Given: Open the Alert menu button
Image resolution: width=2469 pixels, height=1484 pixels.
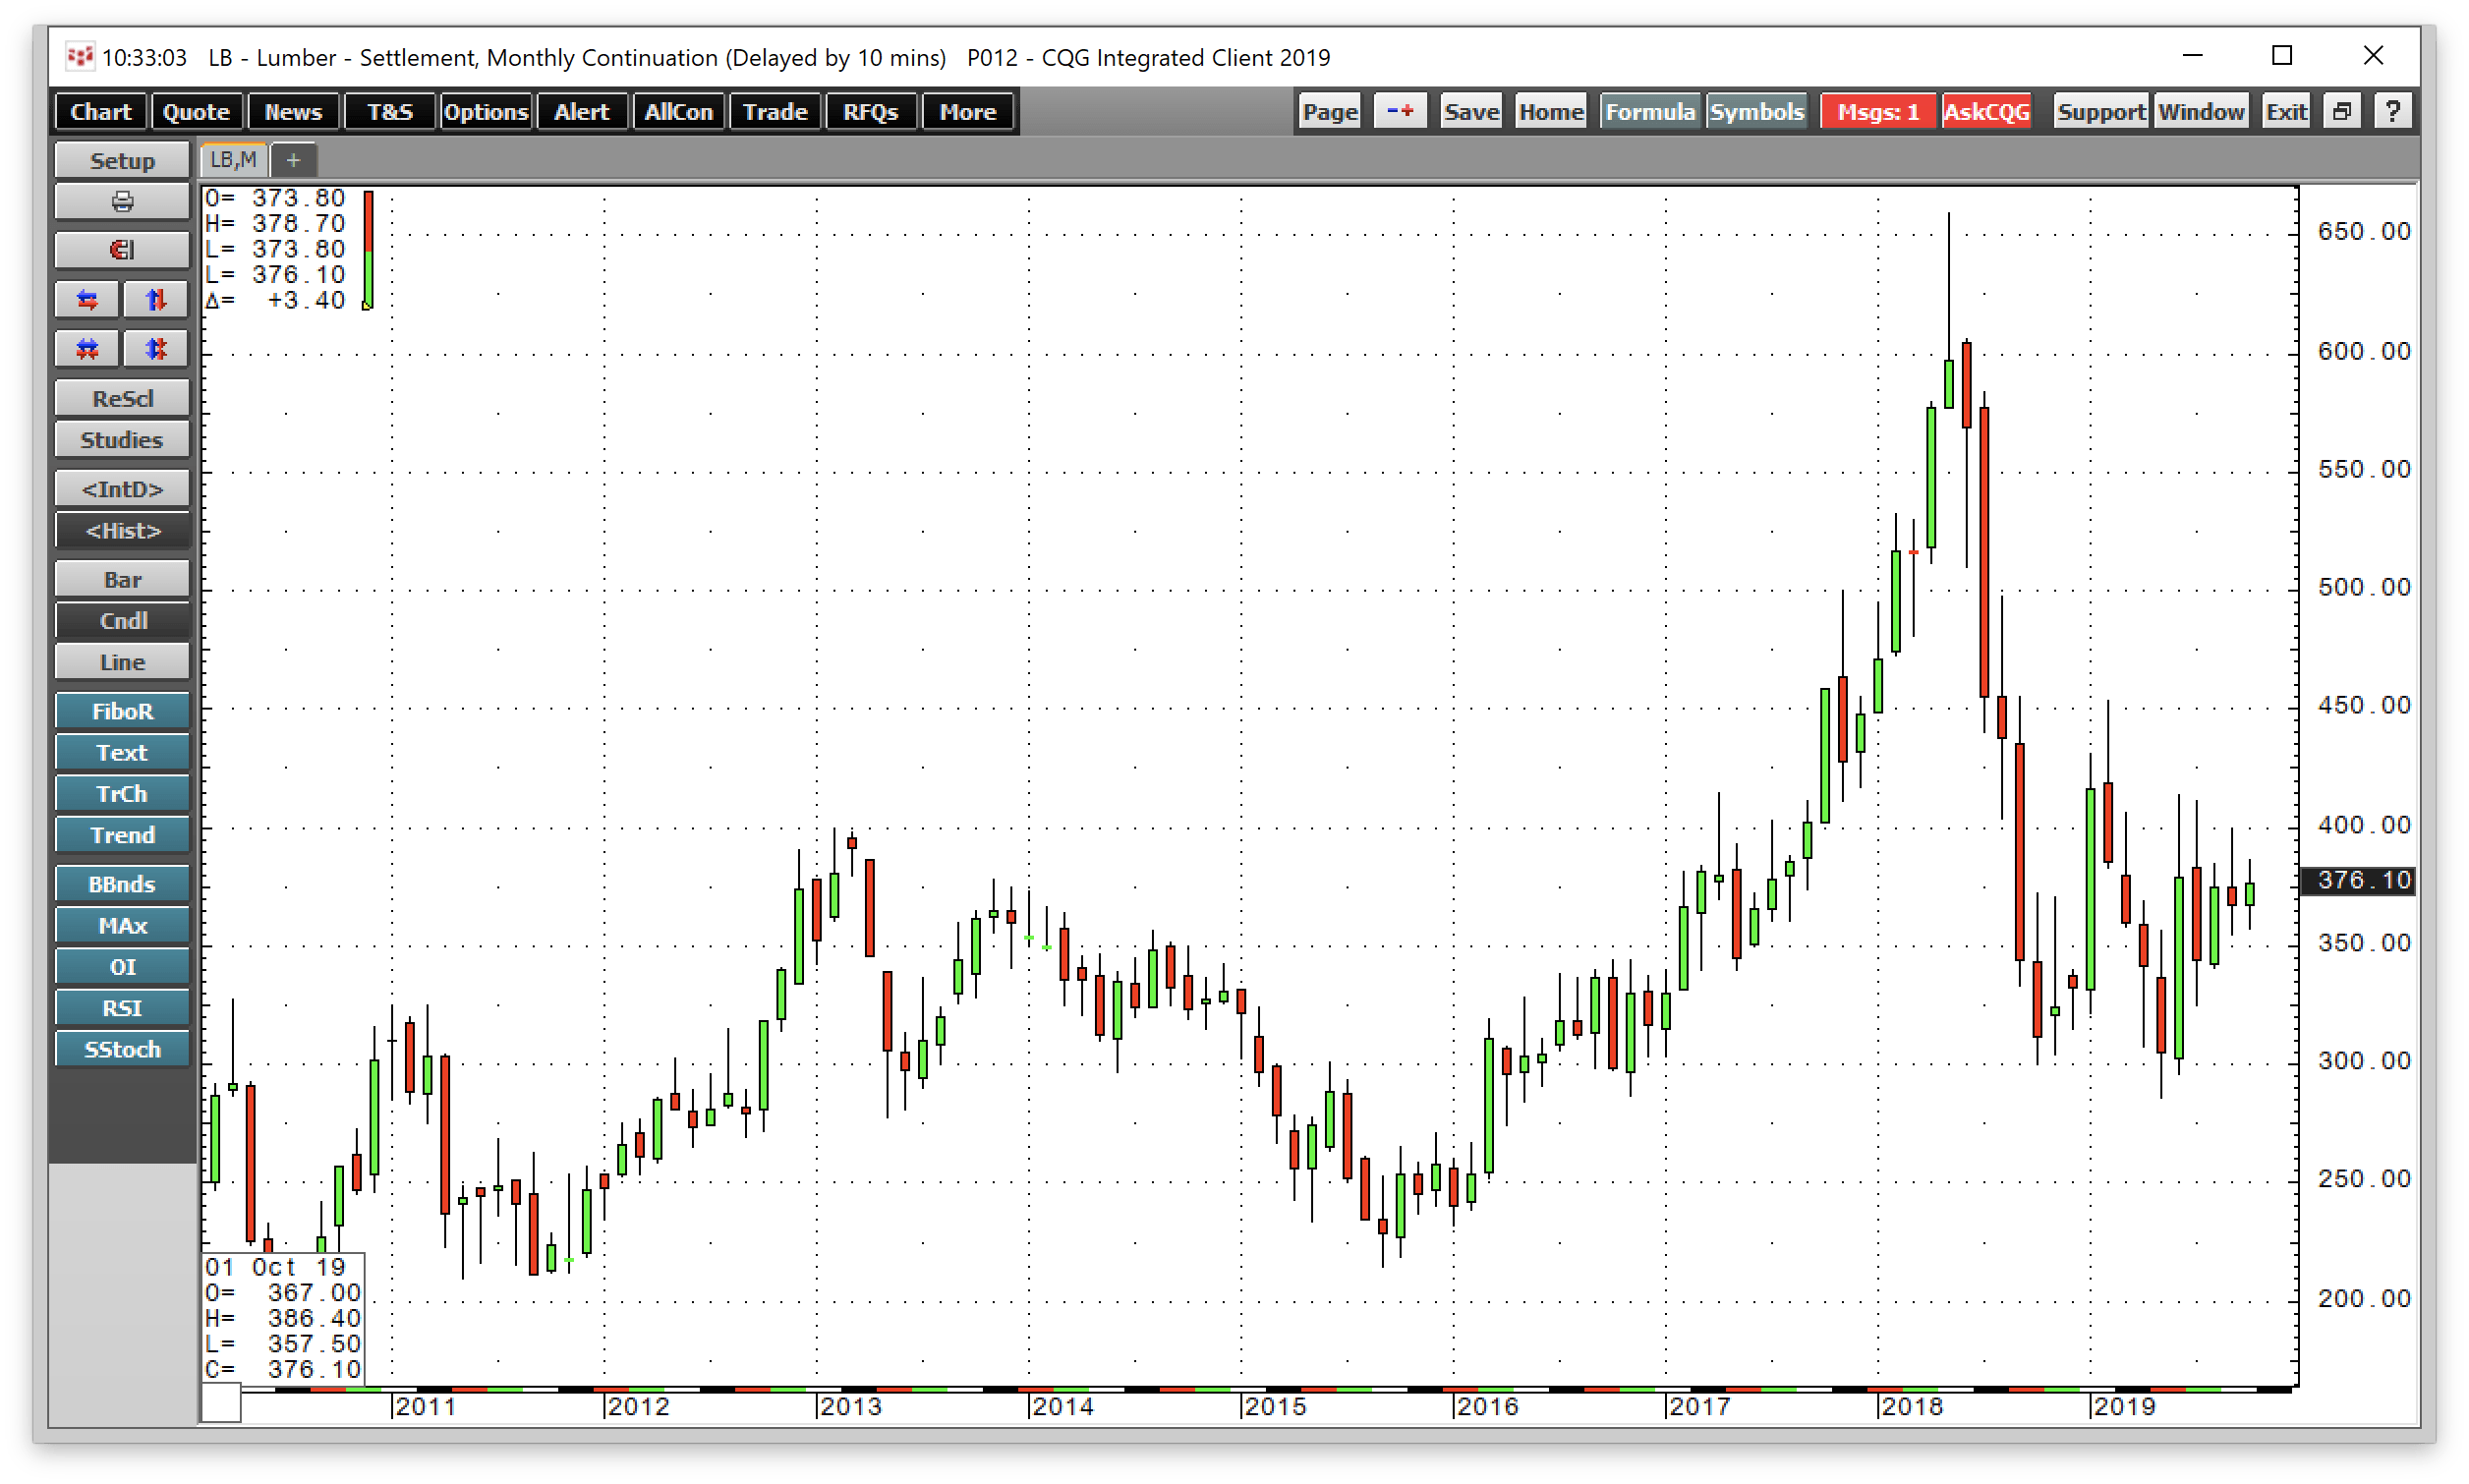Looking at the screenshot, I should tap(582, 111).
